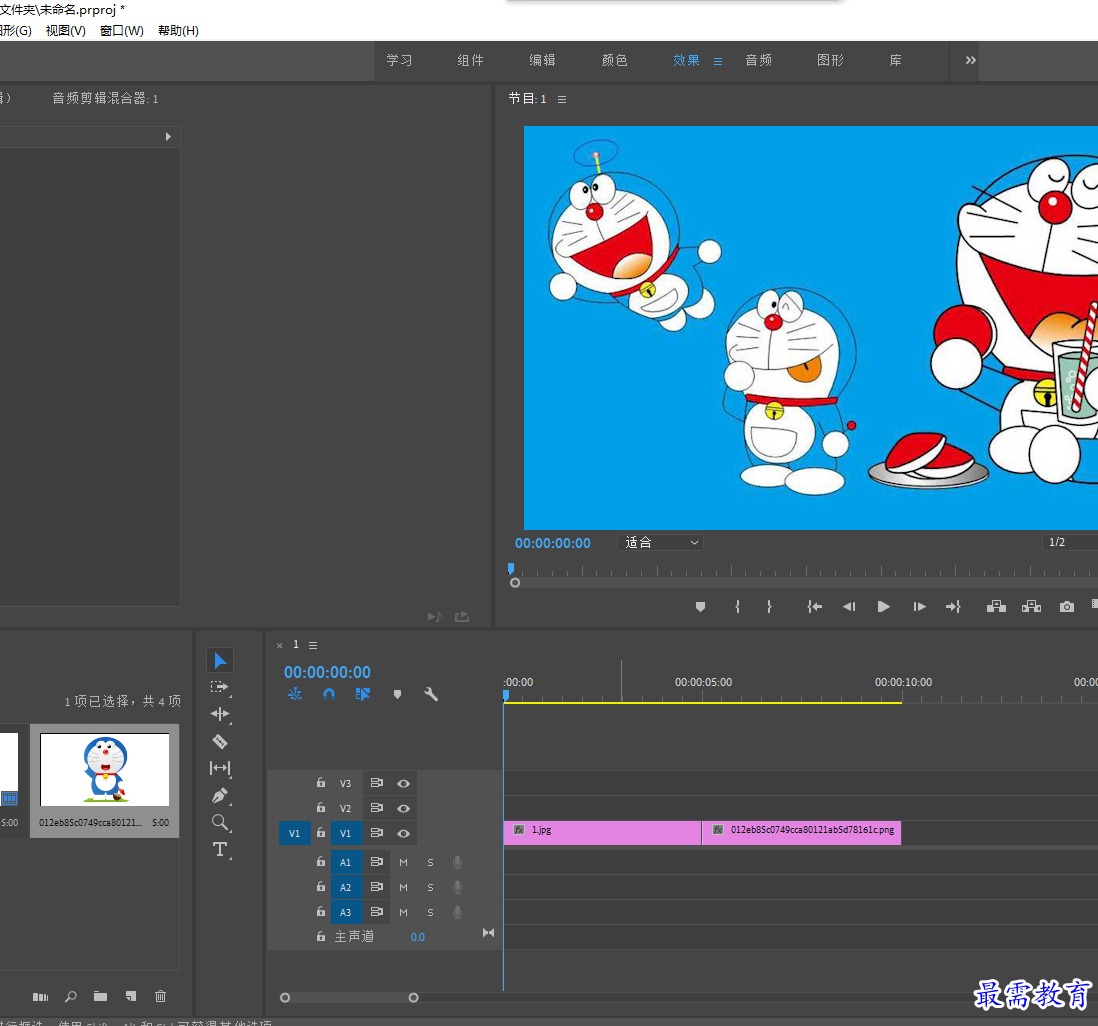Mark In point in Program monitor

click(737, 606)
